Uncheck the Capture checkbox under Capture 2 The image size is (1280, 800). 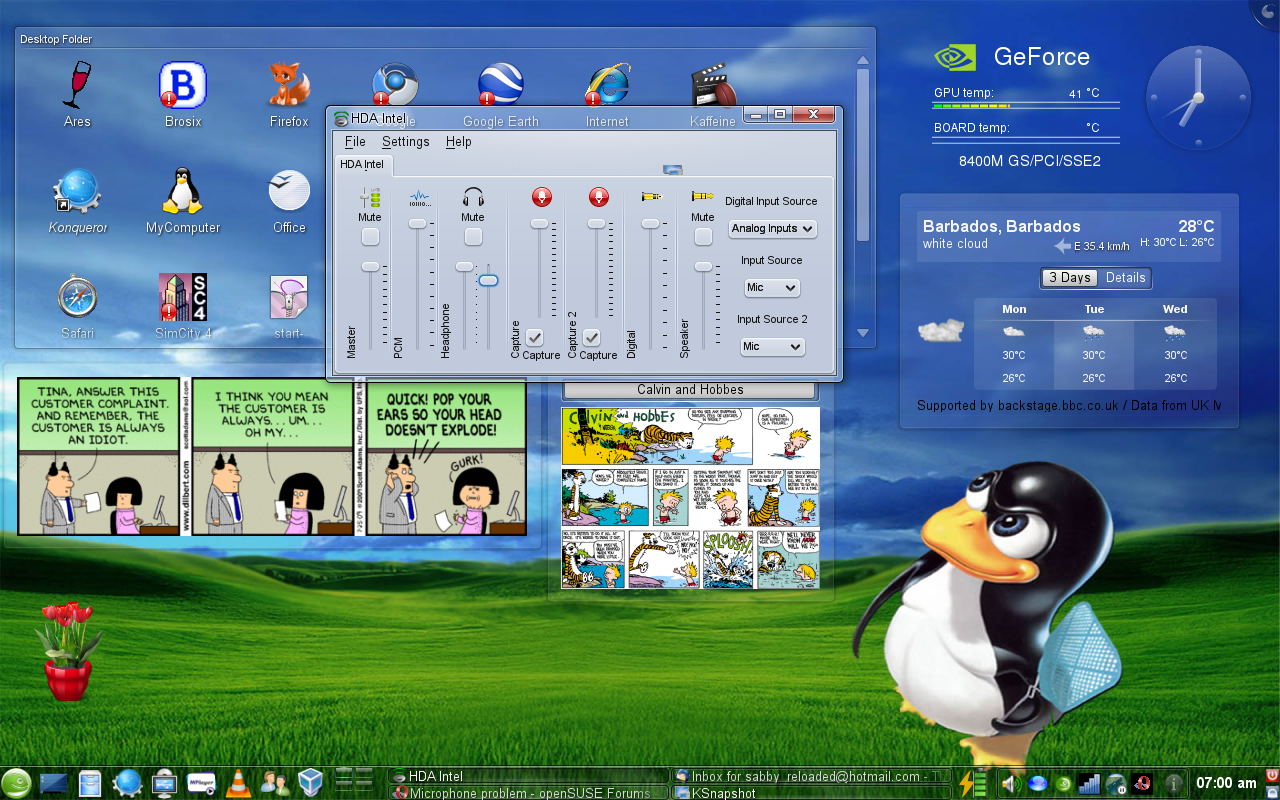(592, 338)
